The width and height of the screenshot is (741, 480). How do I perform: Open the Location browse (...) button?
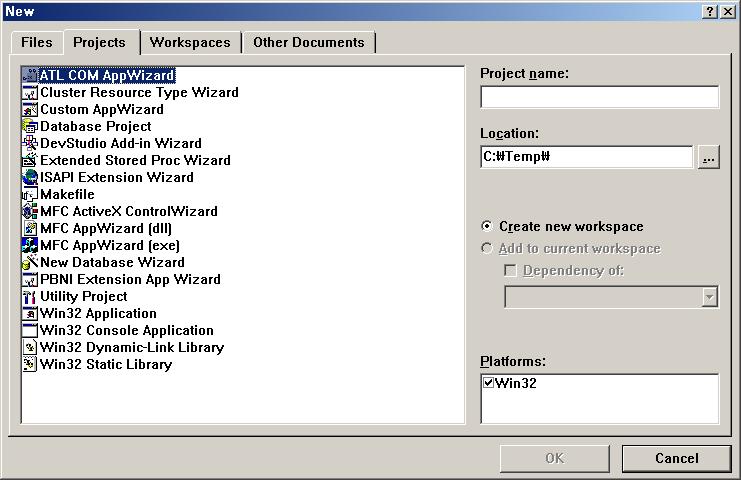(708, 157)
